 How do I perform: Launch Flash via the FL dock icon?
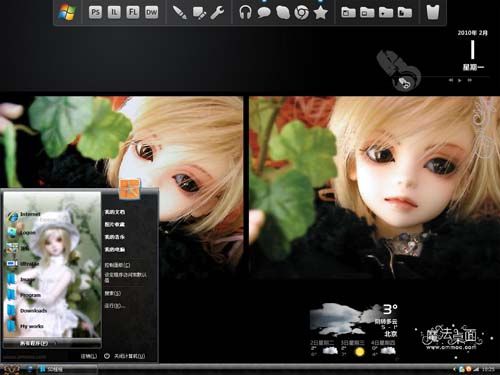pyautogui.click(x=133, y=13)
